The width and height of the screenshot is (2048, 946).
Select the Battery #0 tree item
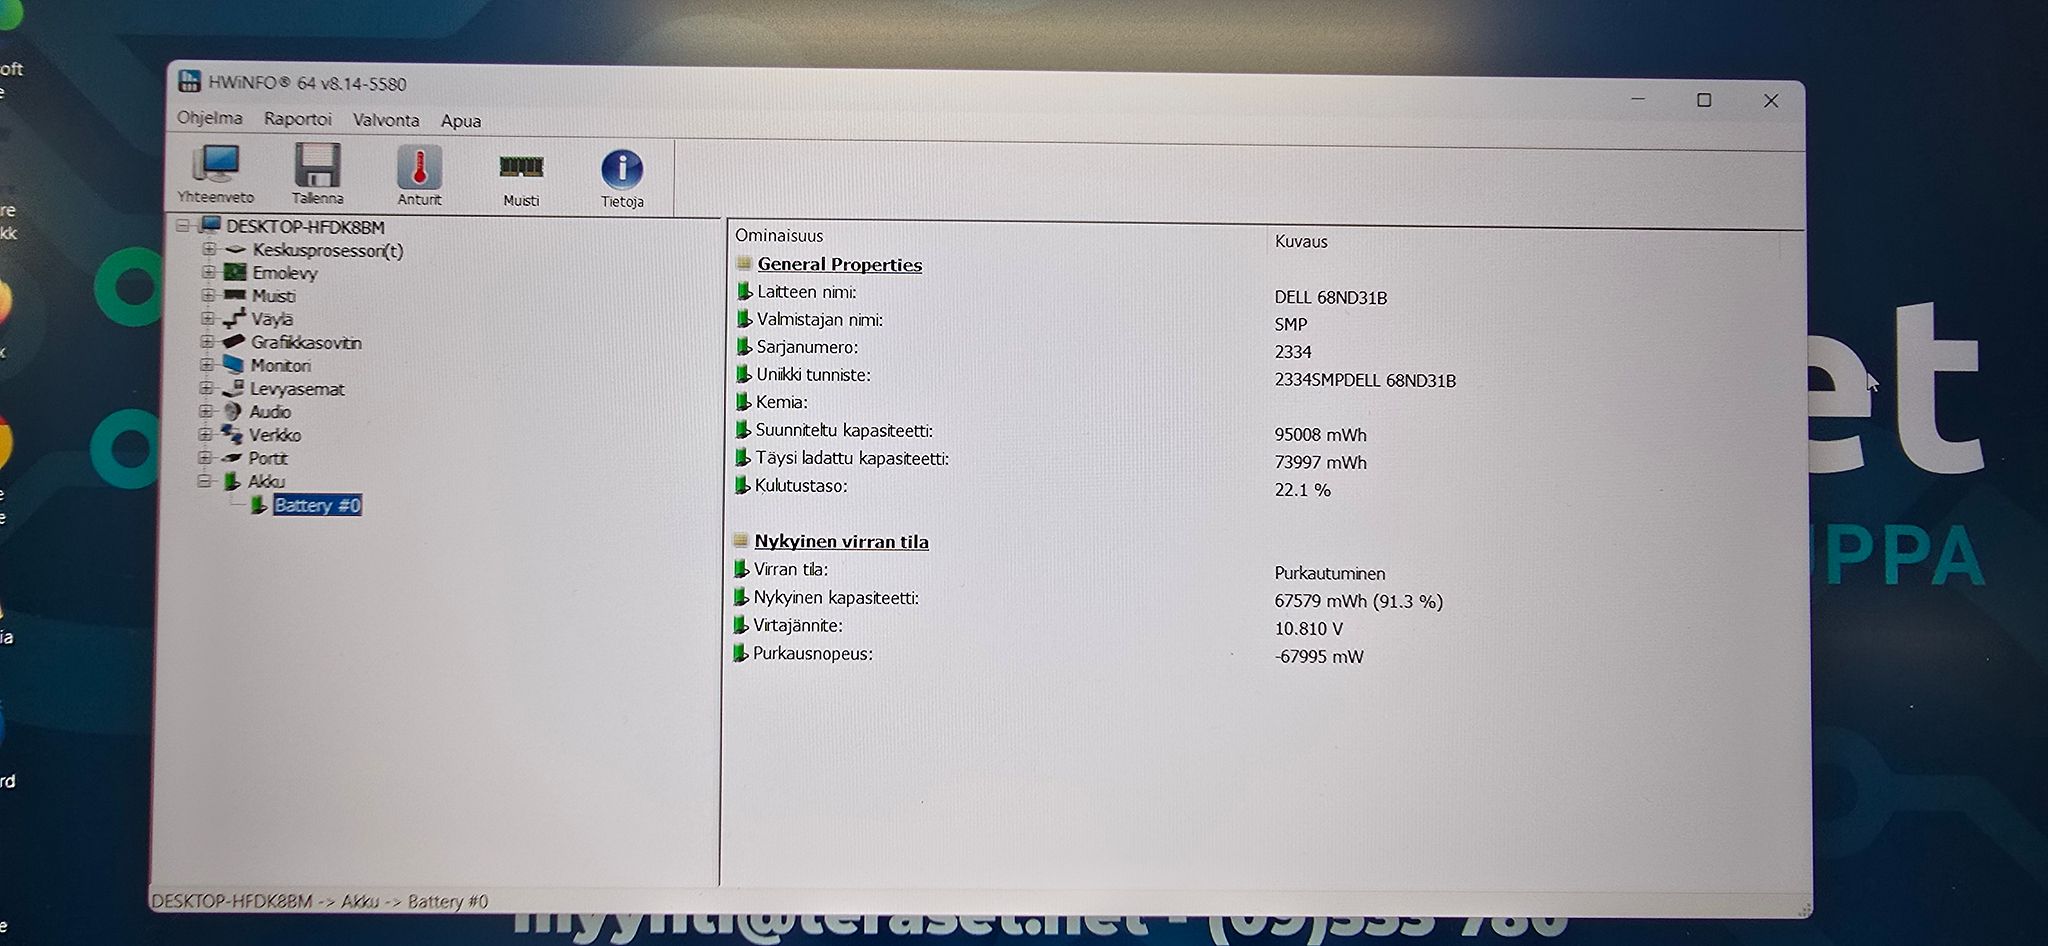click(317, 505)
